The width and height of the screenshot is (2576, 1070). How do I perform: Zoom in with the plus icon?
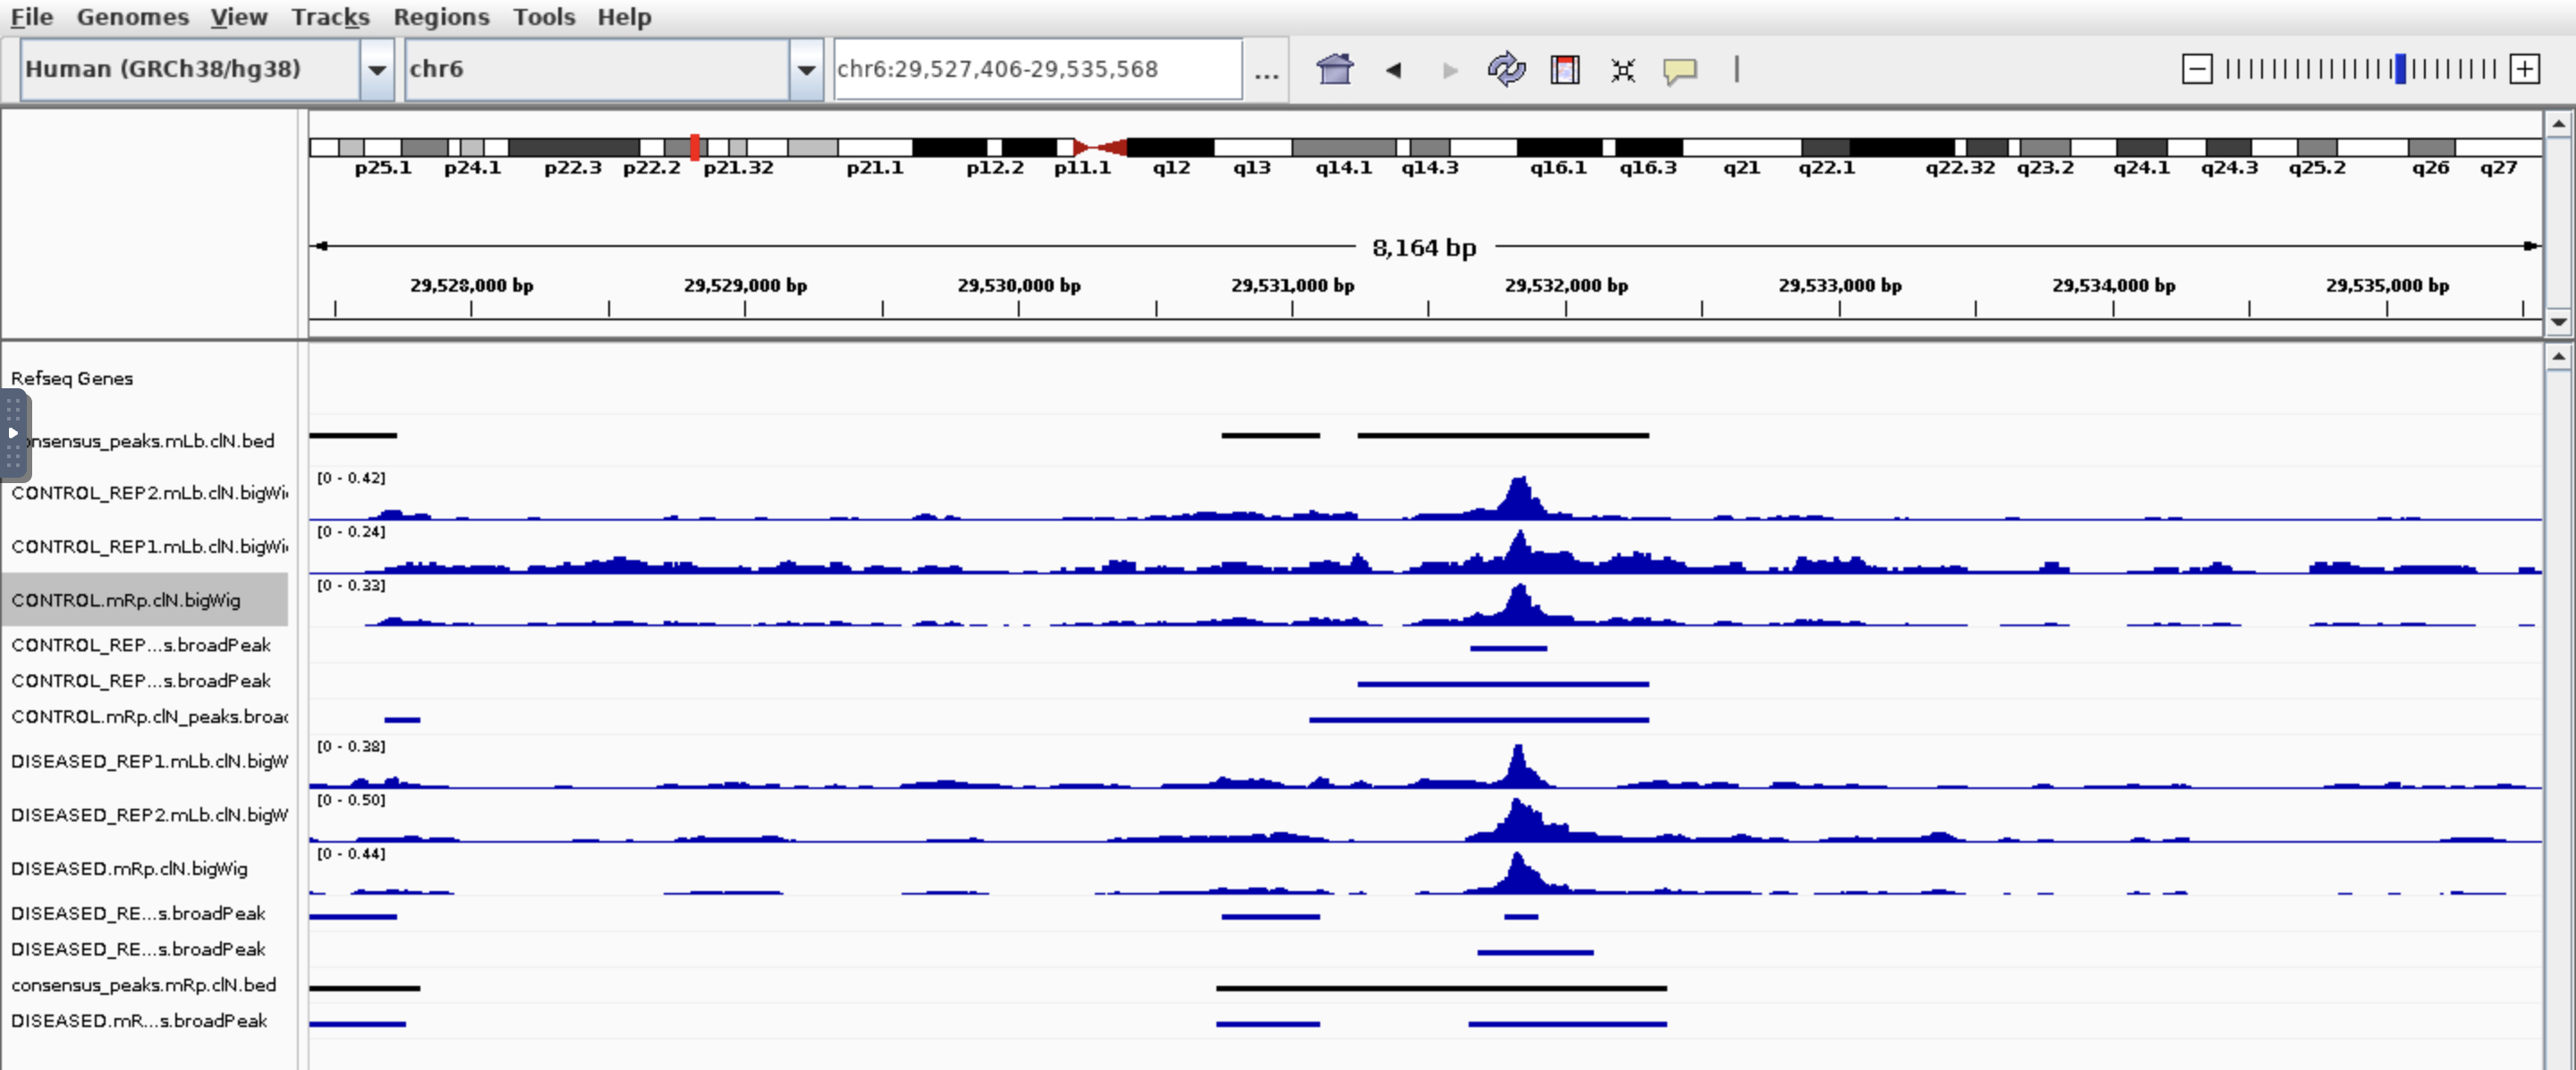(2525, 69)
